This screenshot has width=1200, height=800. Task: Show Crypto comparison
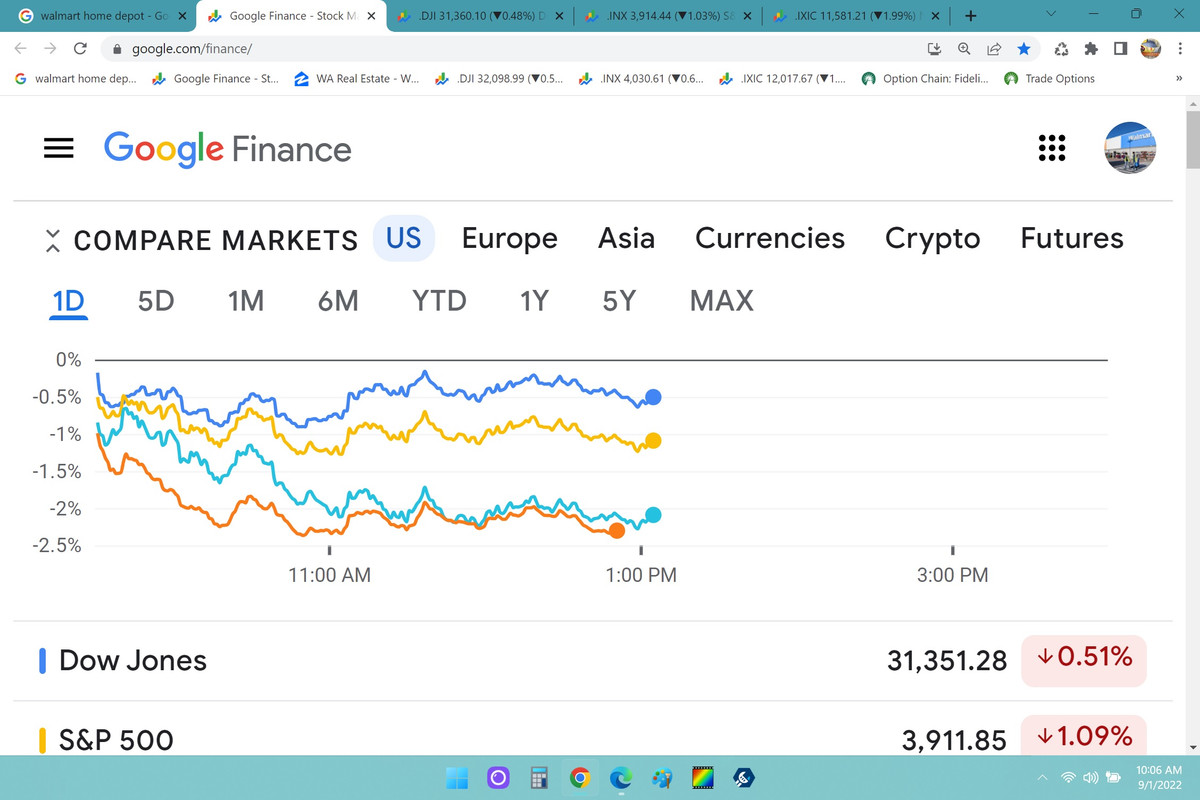click(933, 238)
